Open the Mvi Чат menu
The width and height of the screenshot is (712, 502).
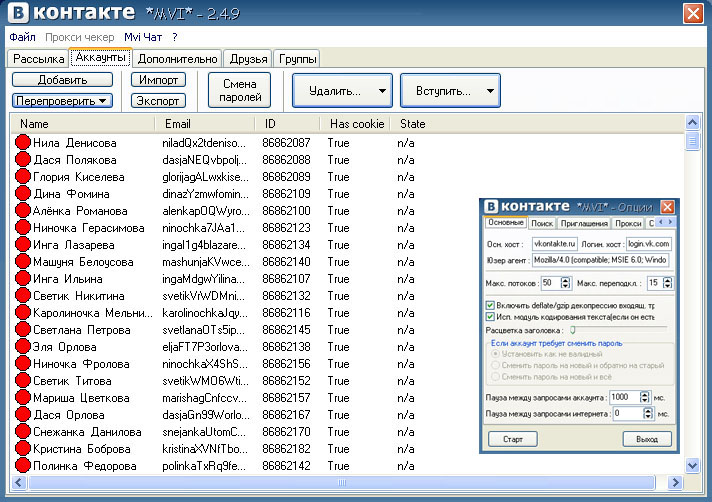tap(143, 37)
